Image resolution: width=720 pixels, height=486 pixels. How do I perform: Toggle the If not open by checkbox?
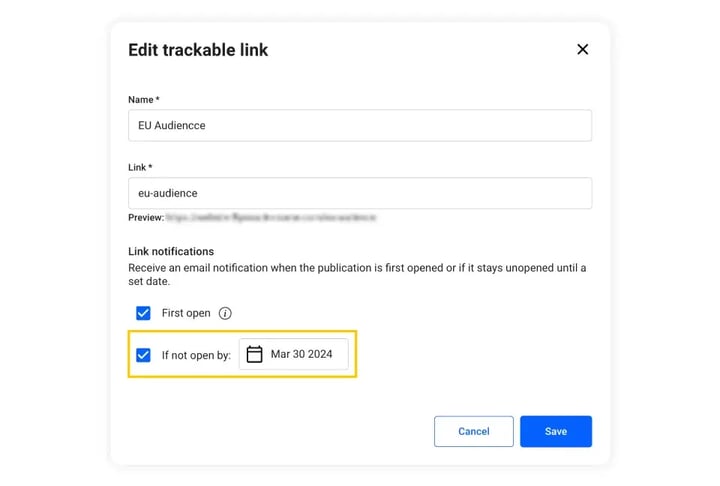[143, 355]
